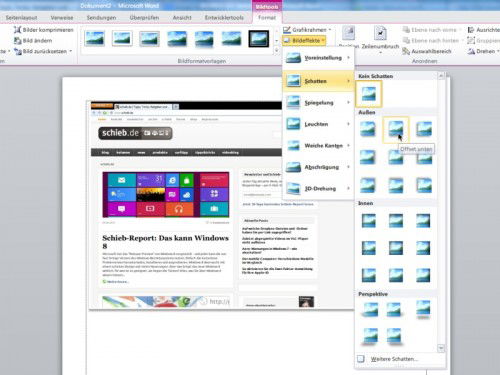The width and height of the screenshot is (500, 375).
Task: Switch to the Ansicht tab
Action: pos(182,17)
